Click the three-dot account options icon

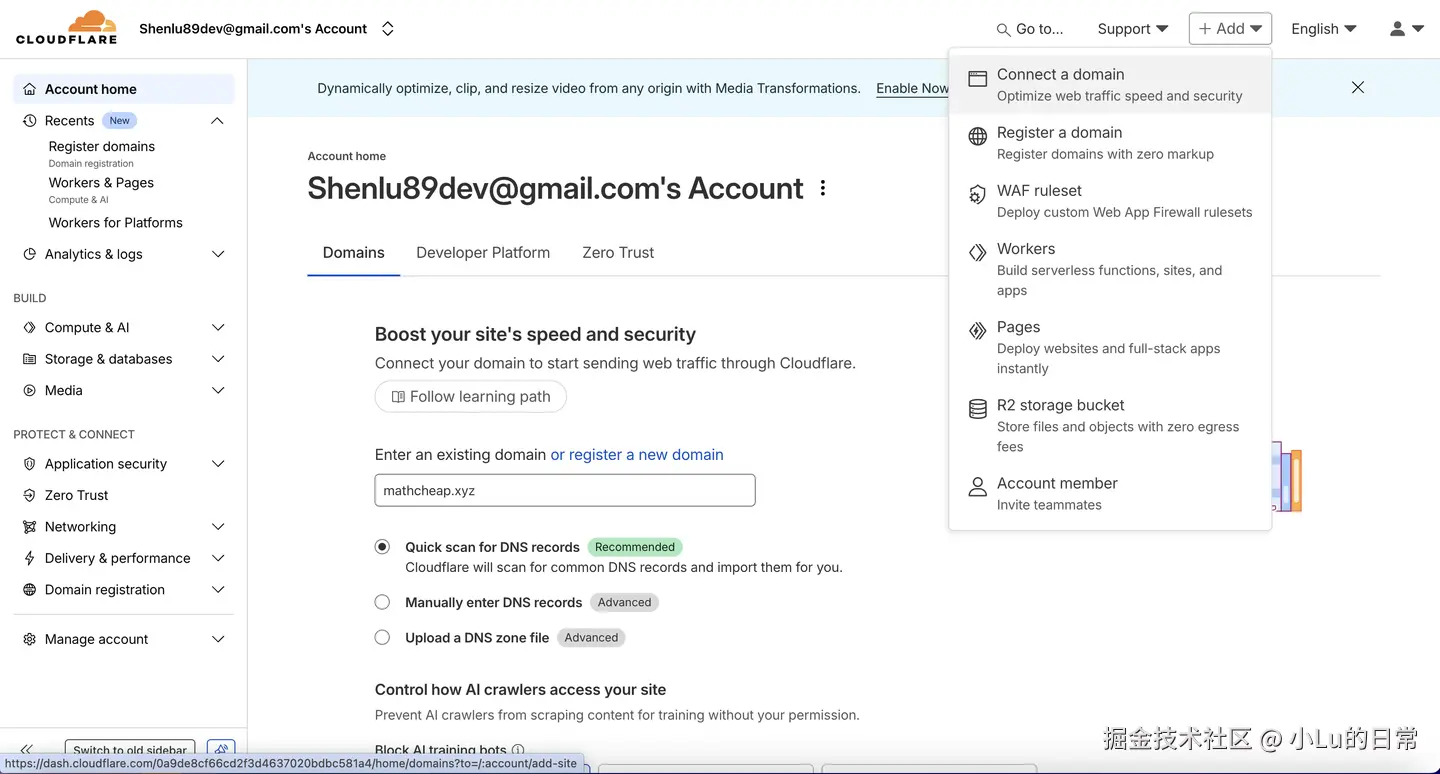823,188
